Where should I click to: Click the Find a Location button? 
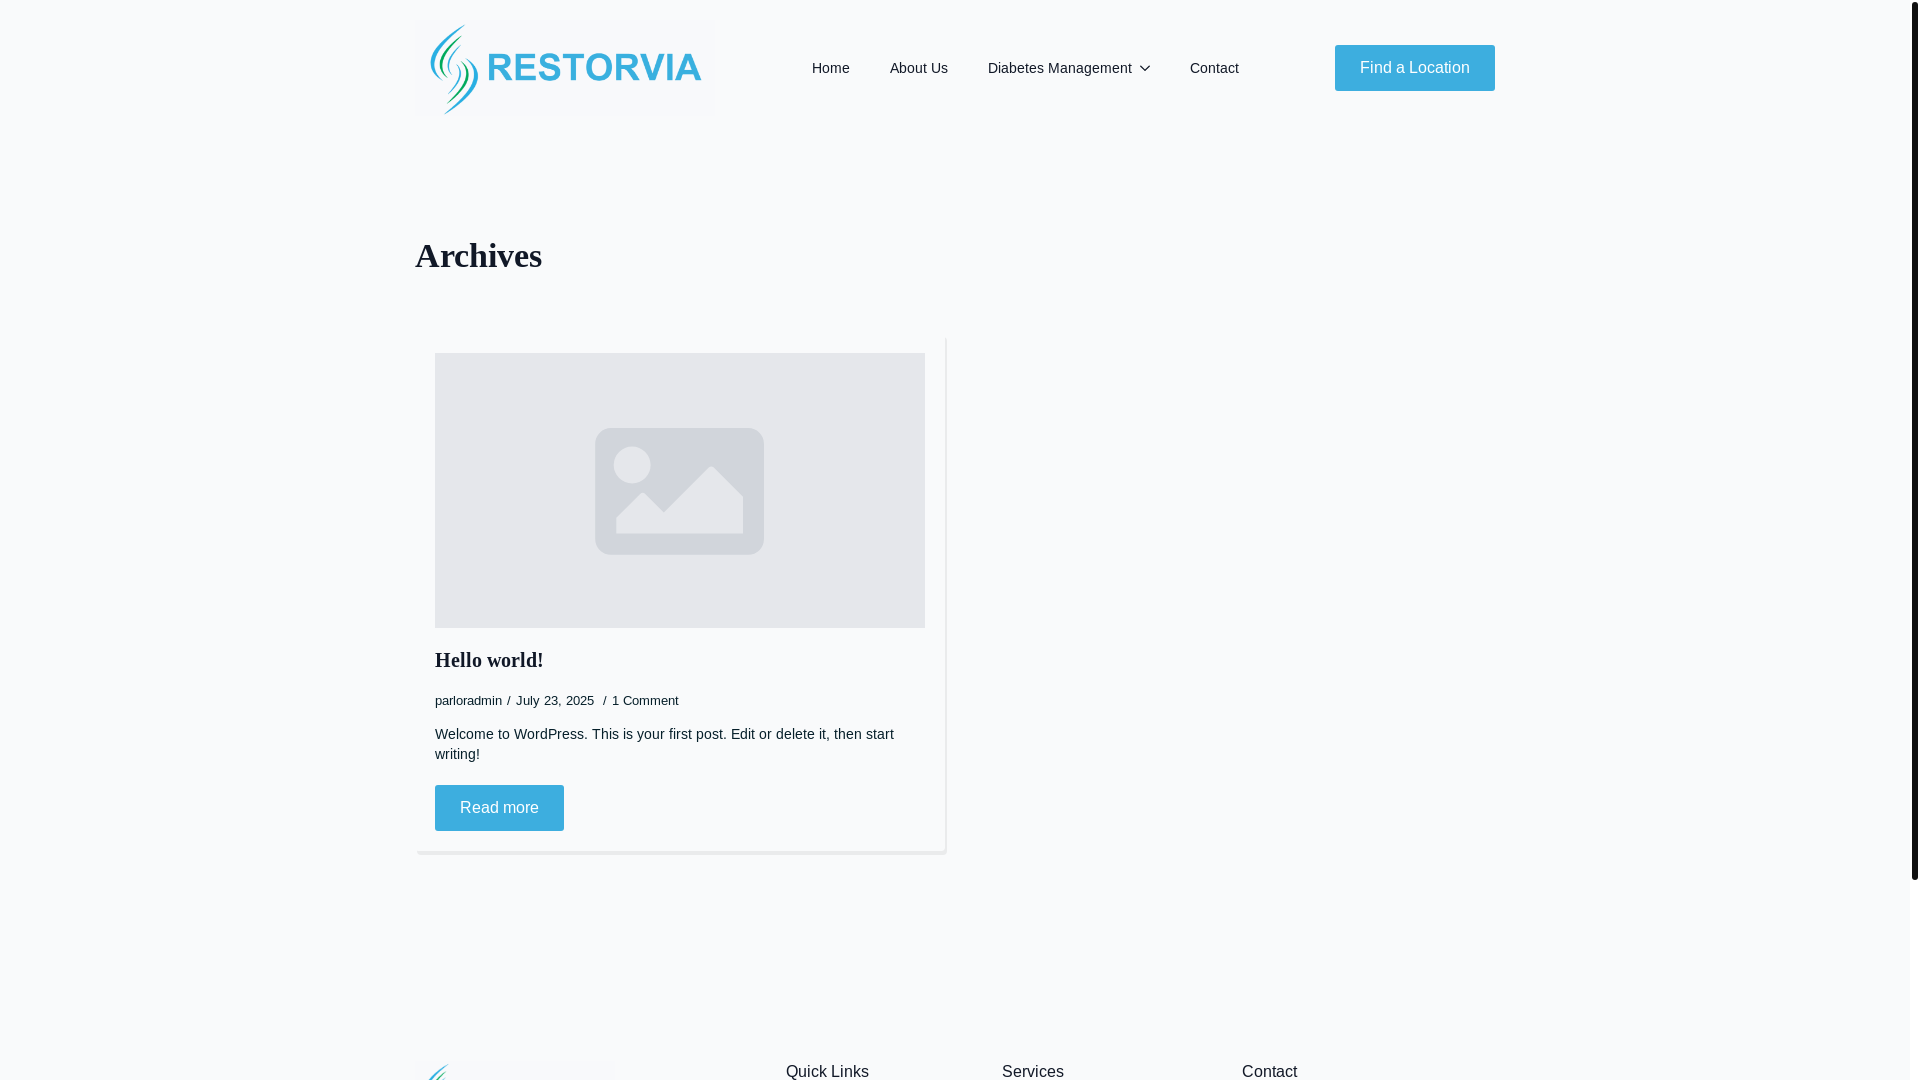(1414, 68)
